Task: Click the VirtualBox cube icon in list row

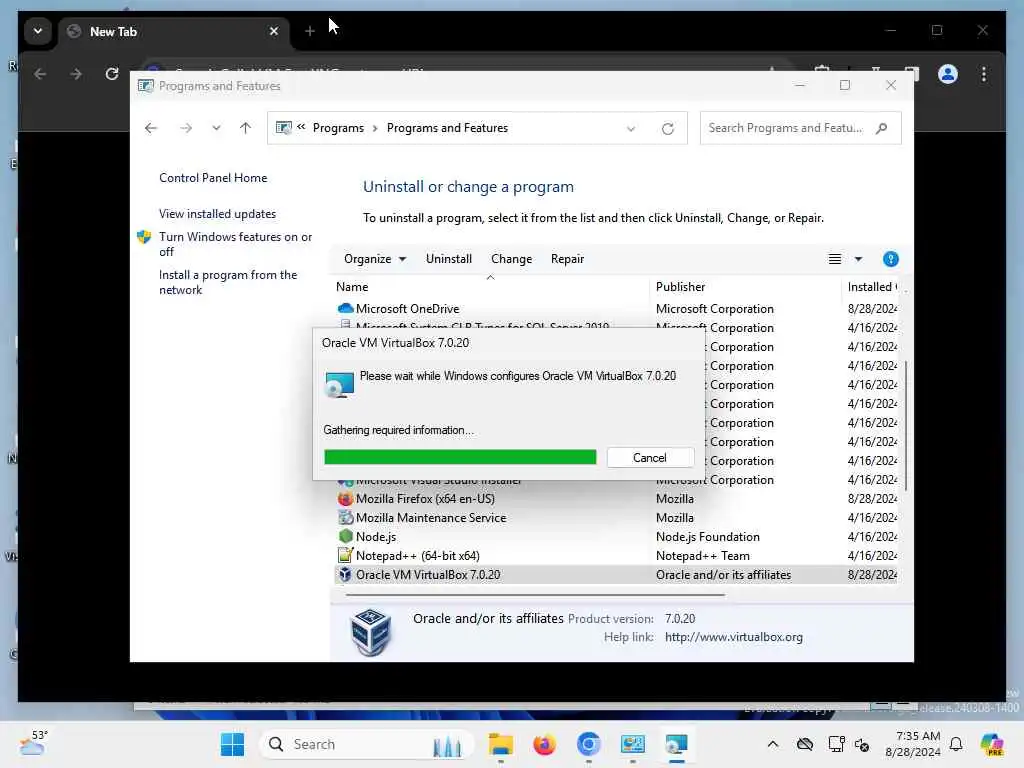Action: (x=345, y=575)
